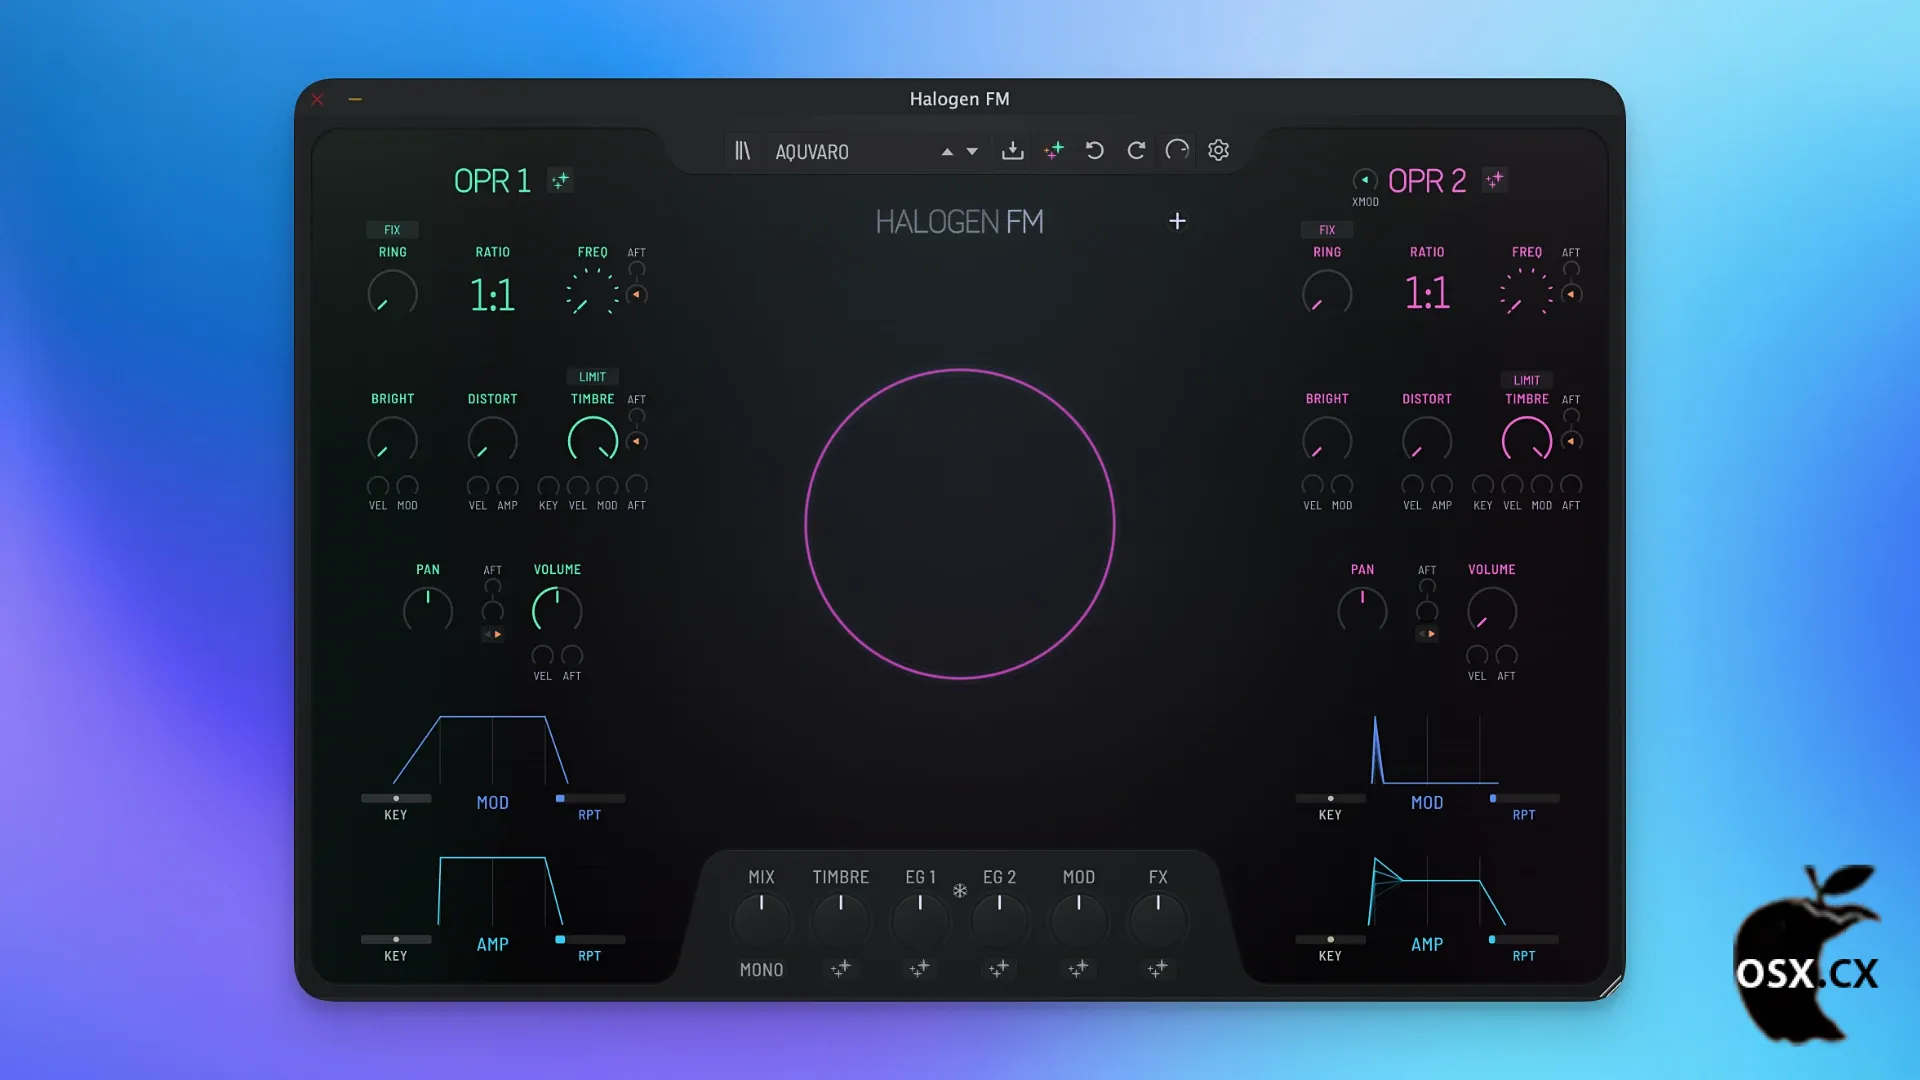Image resolution: width=1920 pixels, height=1080 pixels.
Task: Click OPR 1 TIMBRE KEY modulation mini knob
Action: click(x=548, y=486)
